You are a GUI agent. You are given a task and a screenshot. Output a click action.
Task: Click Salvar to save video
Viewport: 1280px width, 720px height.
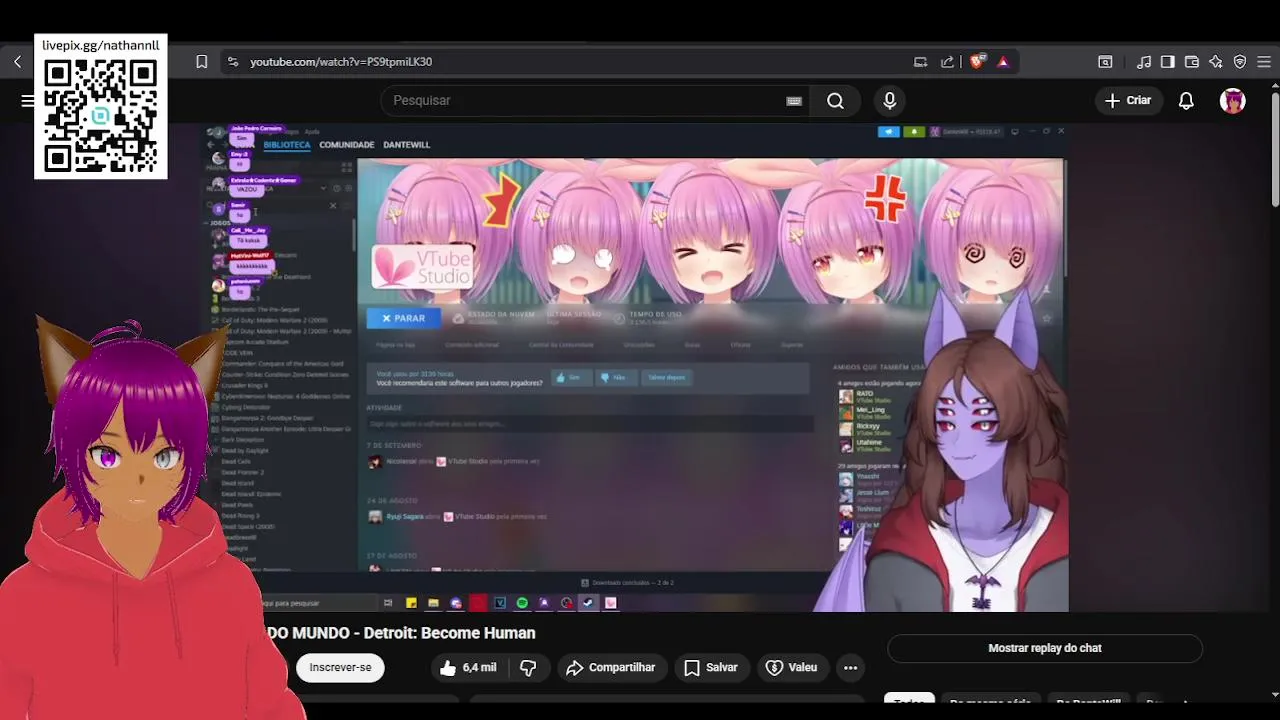[710, 667]
